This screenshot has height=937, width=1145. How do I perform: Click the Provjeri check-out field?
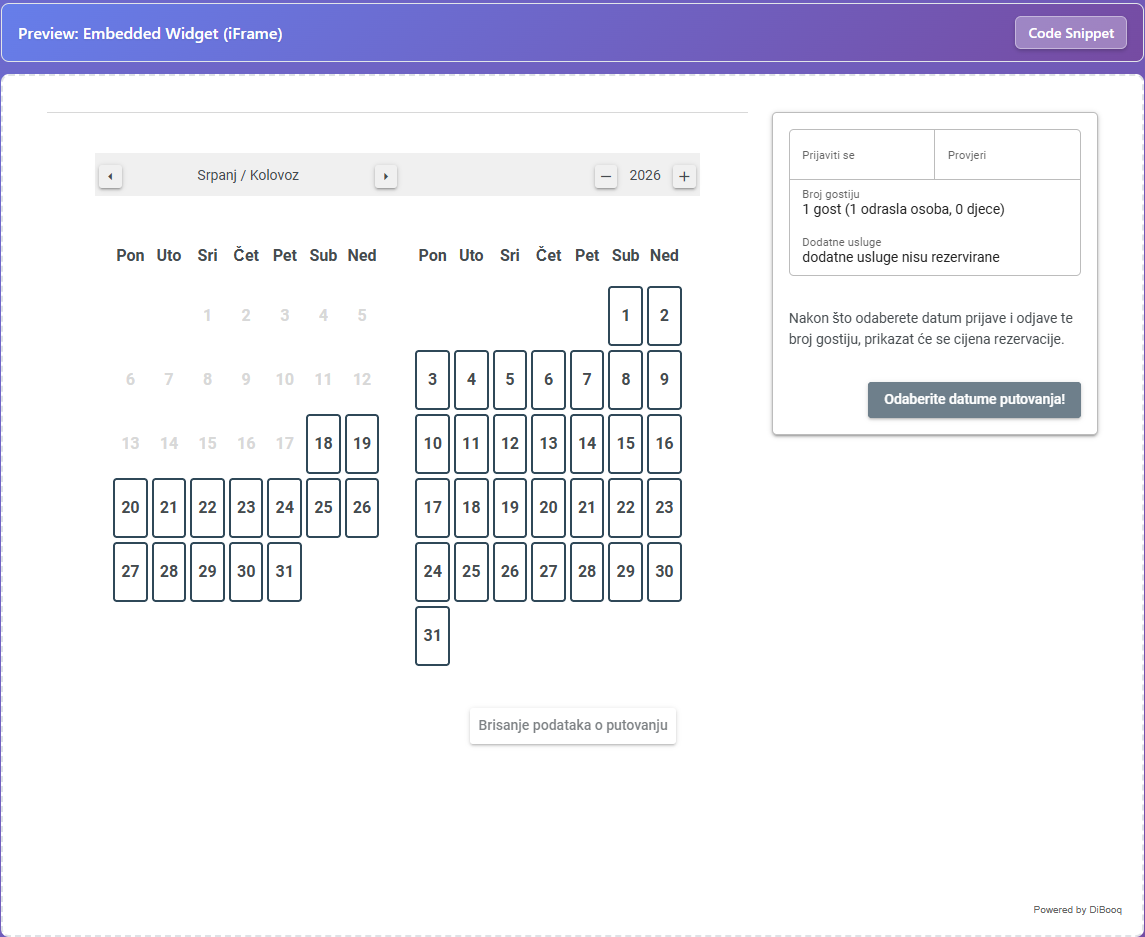1007,155
